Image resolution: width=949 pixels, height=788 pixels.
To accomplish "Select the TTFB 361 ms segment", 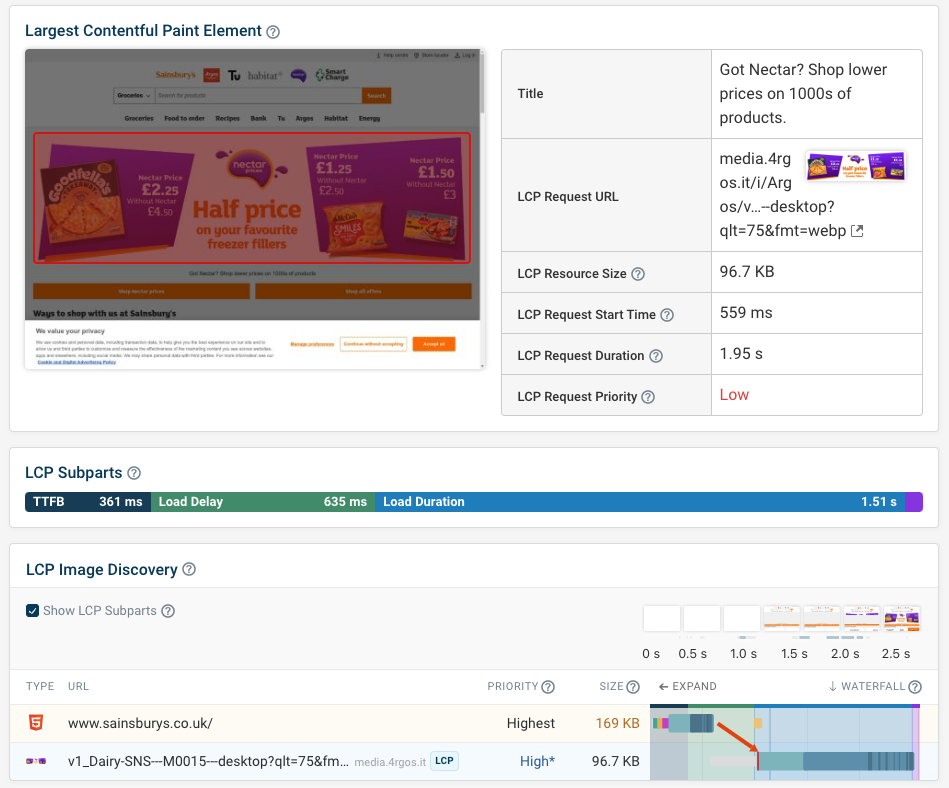I will (88, 502).
